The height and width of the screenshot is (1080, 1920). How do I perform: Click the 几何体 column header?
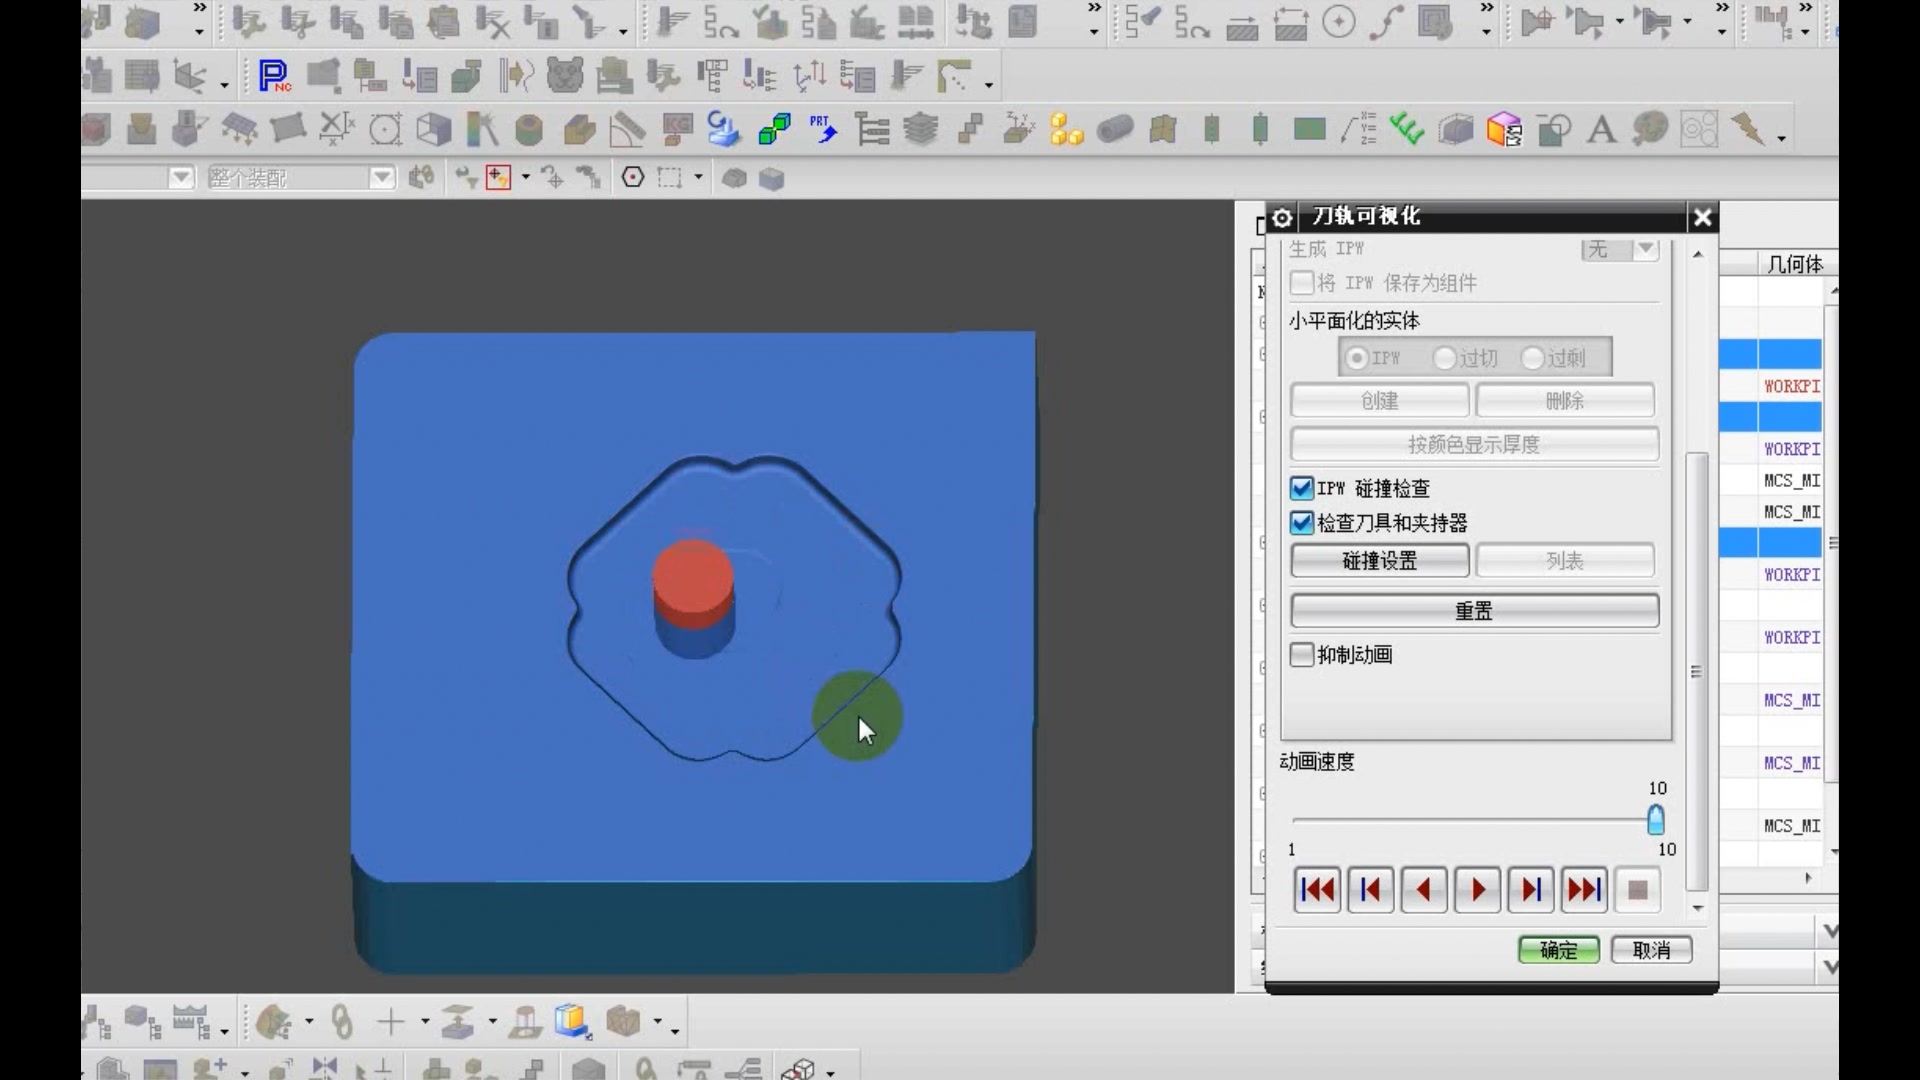coord(1794,264)
